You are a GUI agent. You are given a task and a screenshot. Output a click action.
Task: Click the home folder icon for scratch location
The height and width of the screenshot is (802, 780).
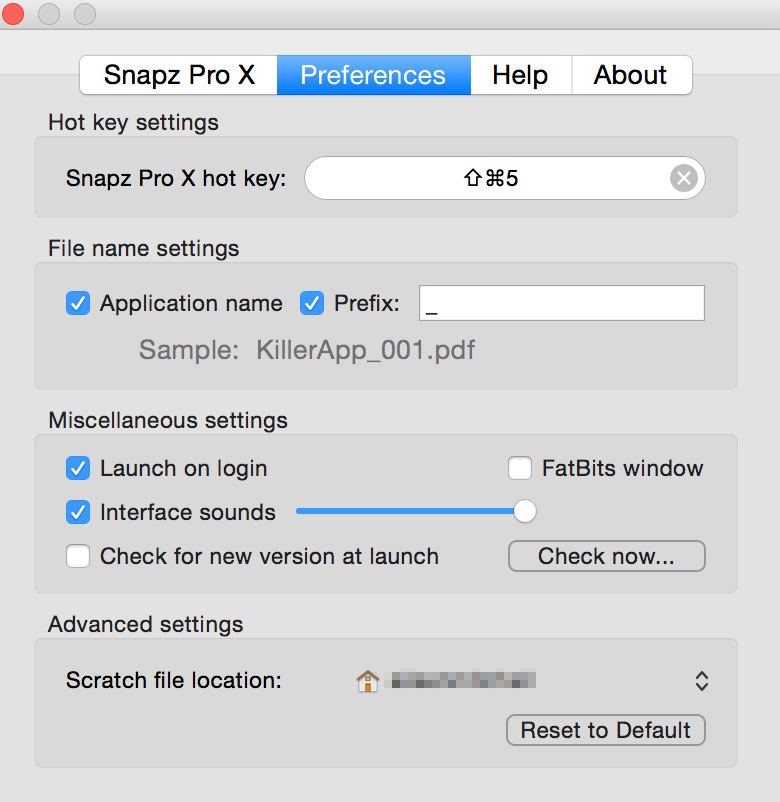[368, 681]
